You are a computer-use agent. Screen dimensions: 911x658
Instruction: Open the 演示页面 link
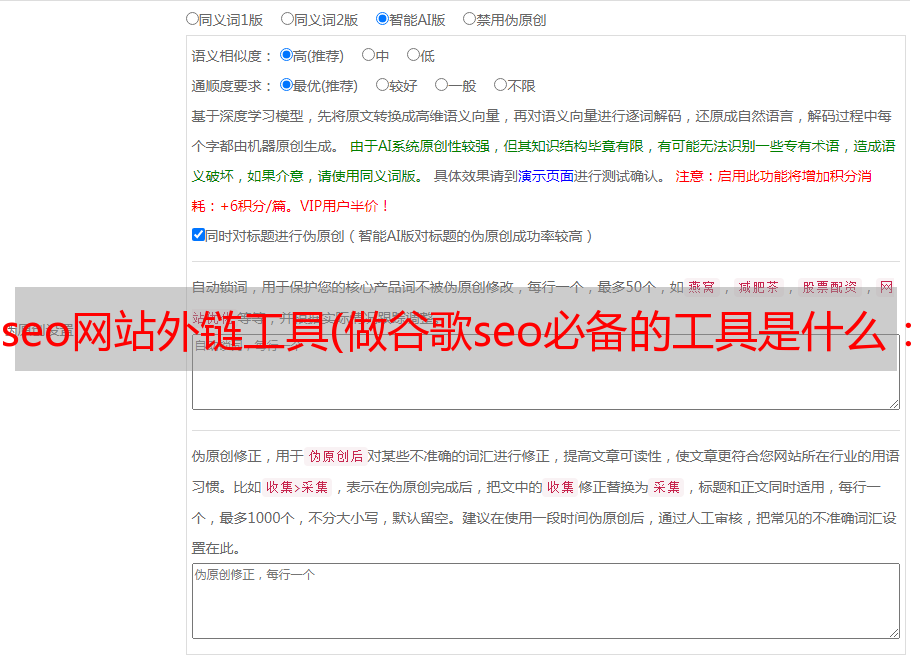[546, 176]
